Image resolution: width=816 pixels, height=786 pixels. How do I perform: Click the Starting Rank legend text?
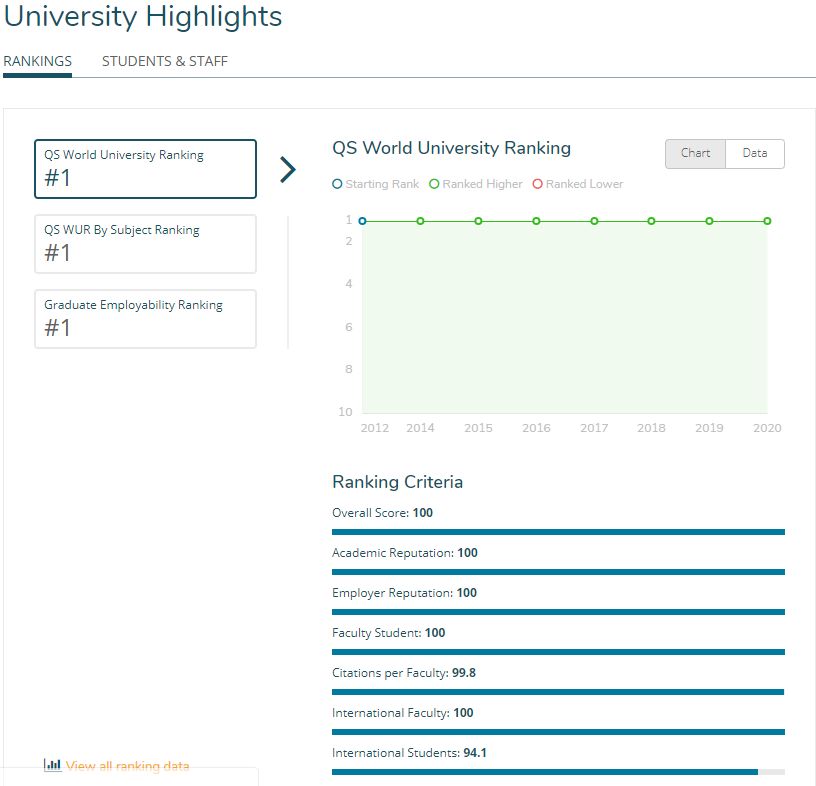point(382,184)
